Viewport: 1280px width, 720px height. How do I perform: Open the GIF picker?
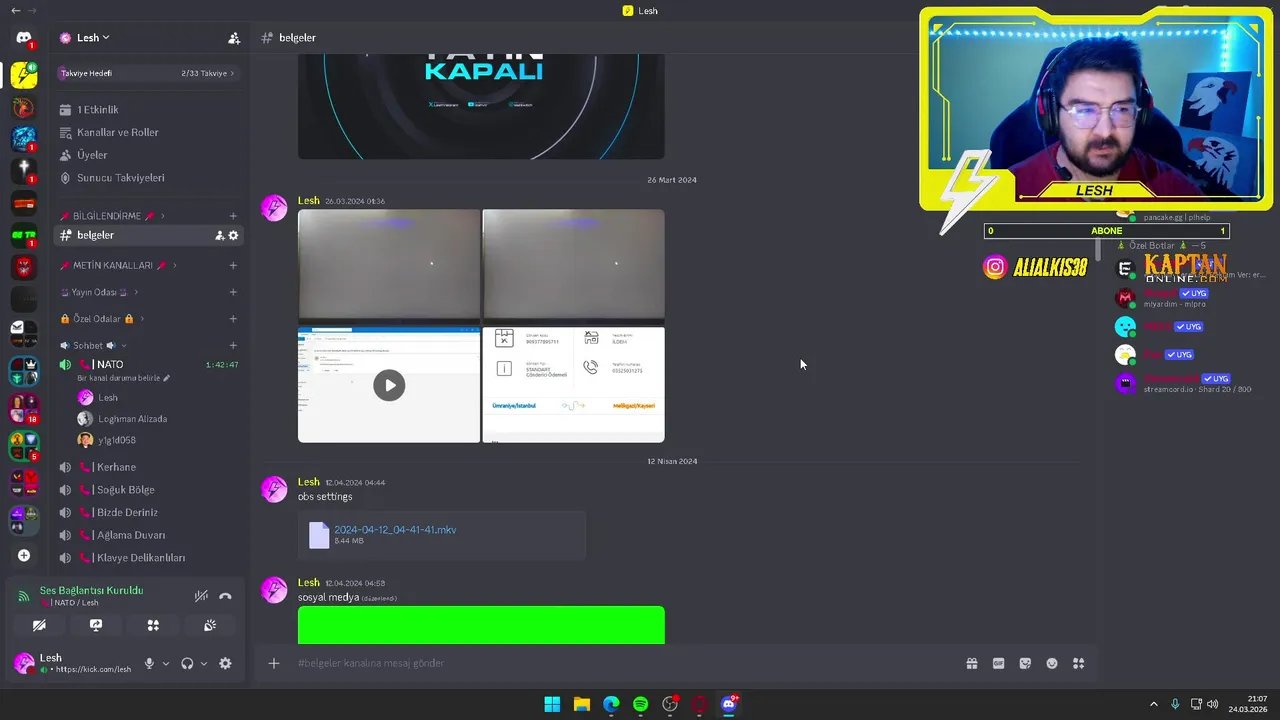pyautogui.click(x=998, y=663)
